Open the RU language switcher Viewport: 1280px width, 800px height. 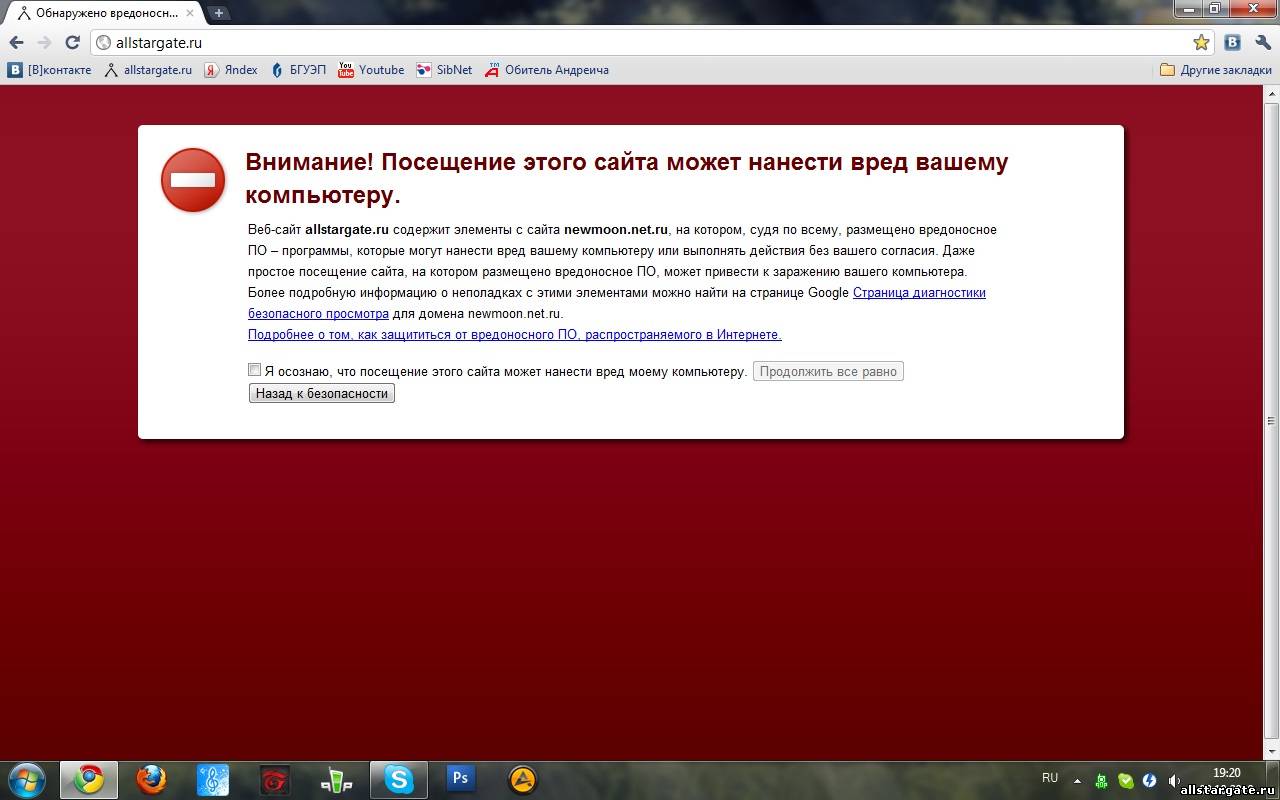point(1050,778)
